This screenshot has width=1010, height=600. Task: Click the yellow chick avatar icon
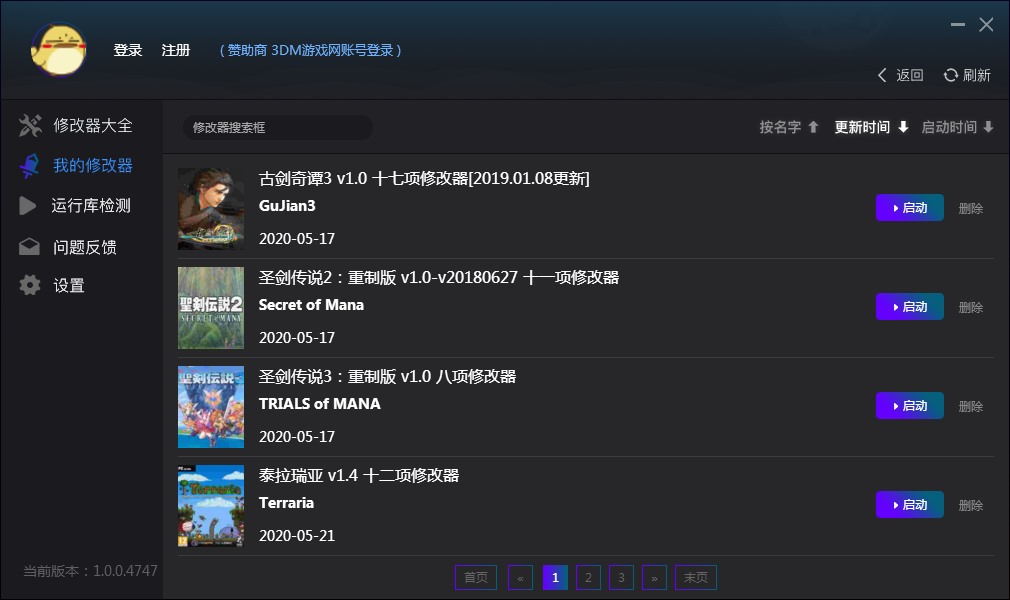(59, 50)
